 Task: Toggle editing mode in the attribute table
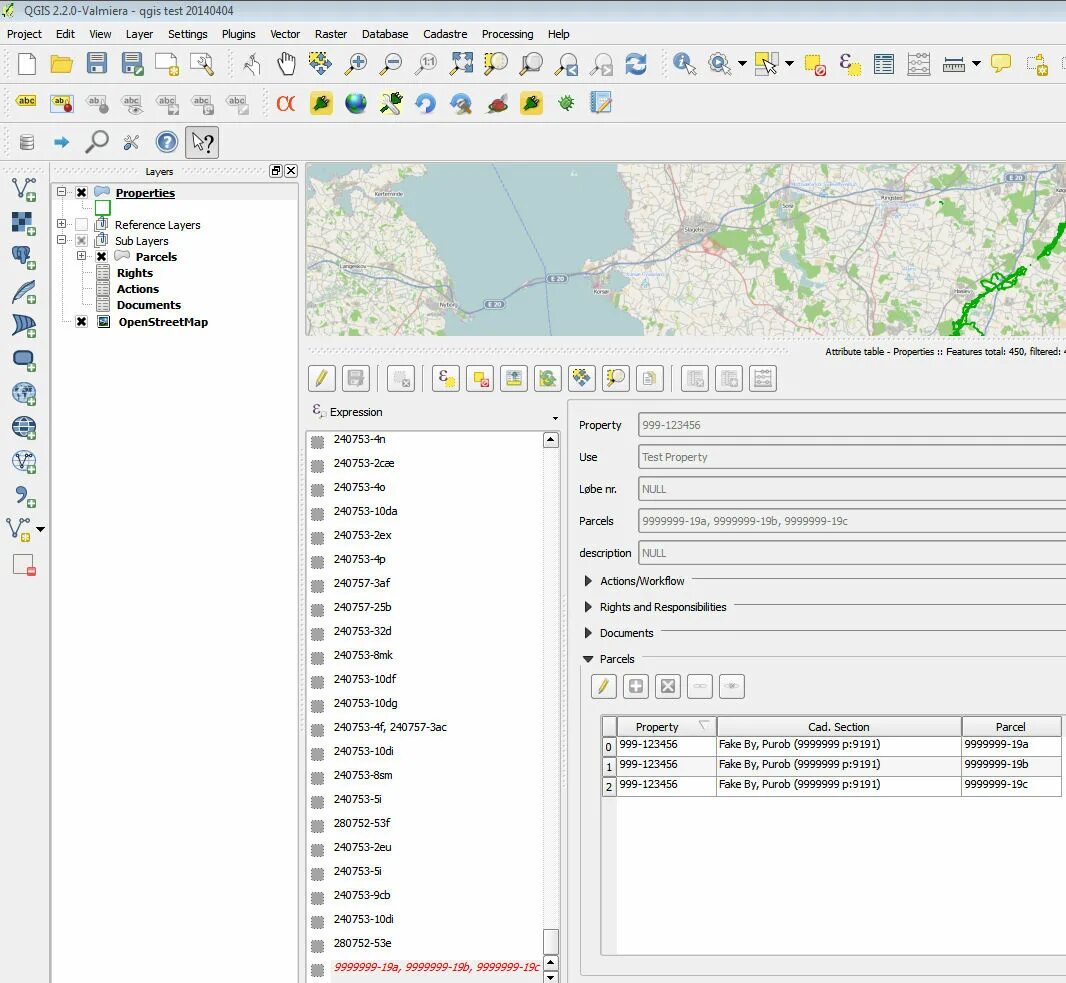321,378
